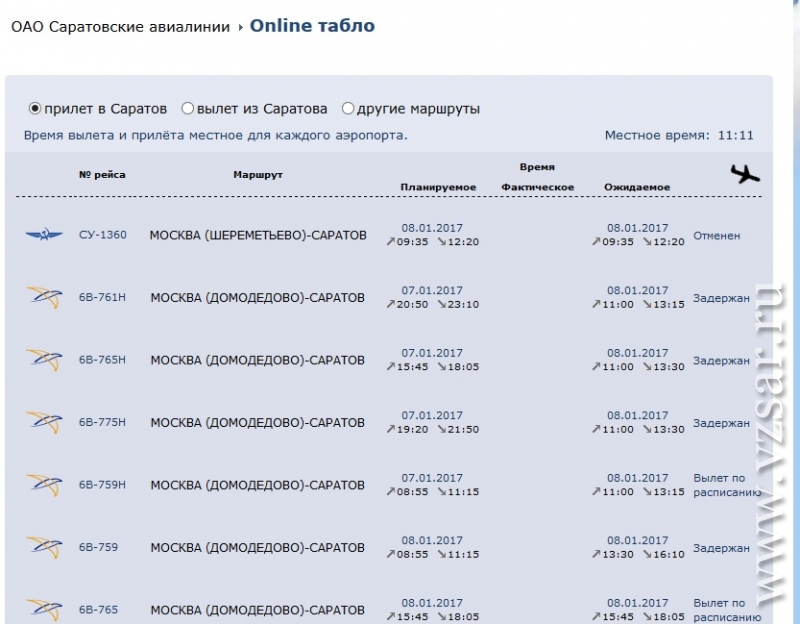Click the "Задержан" status for 6В-765Н

pos(721,361)
